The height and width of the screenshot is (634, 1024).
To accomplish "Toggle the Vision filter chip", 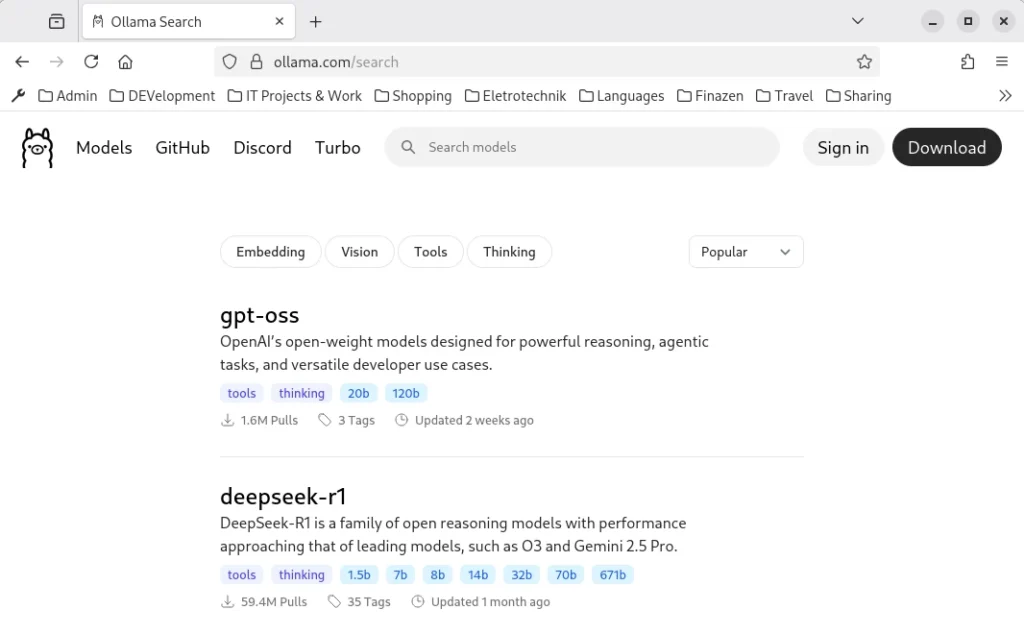I will (x=359, y=251).
